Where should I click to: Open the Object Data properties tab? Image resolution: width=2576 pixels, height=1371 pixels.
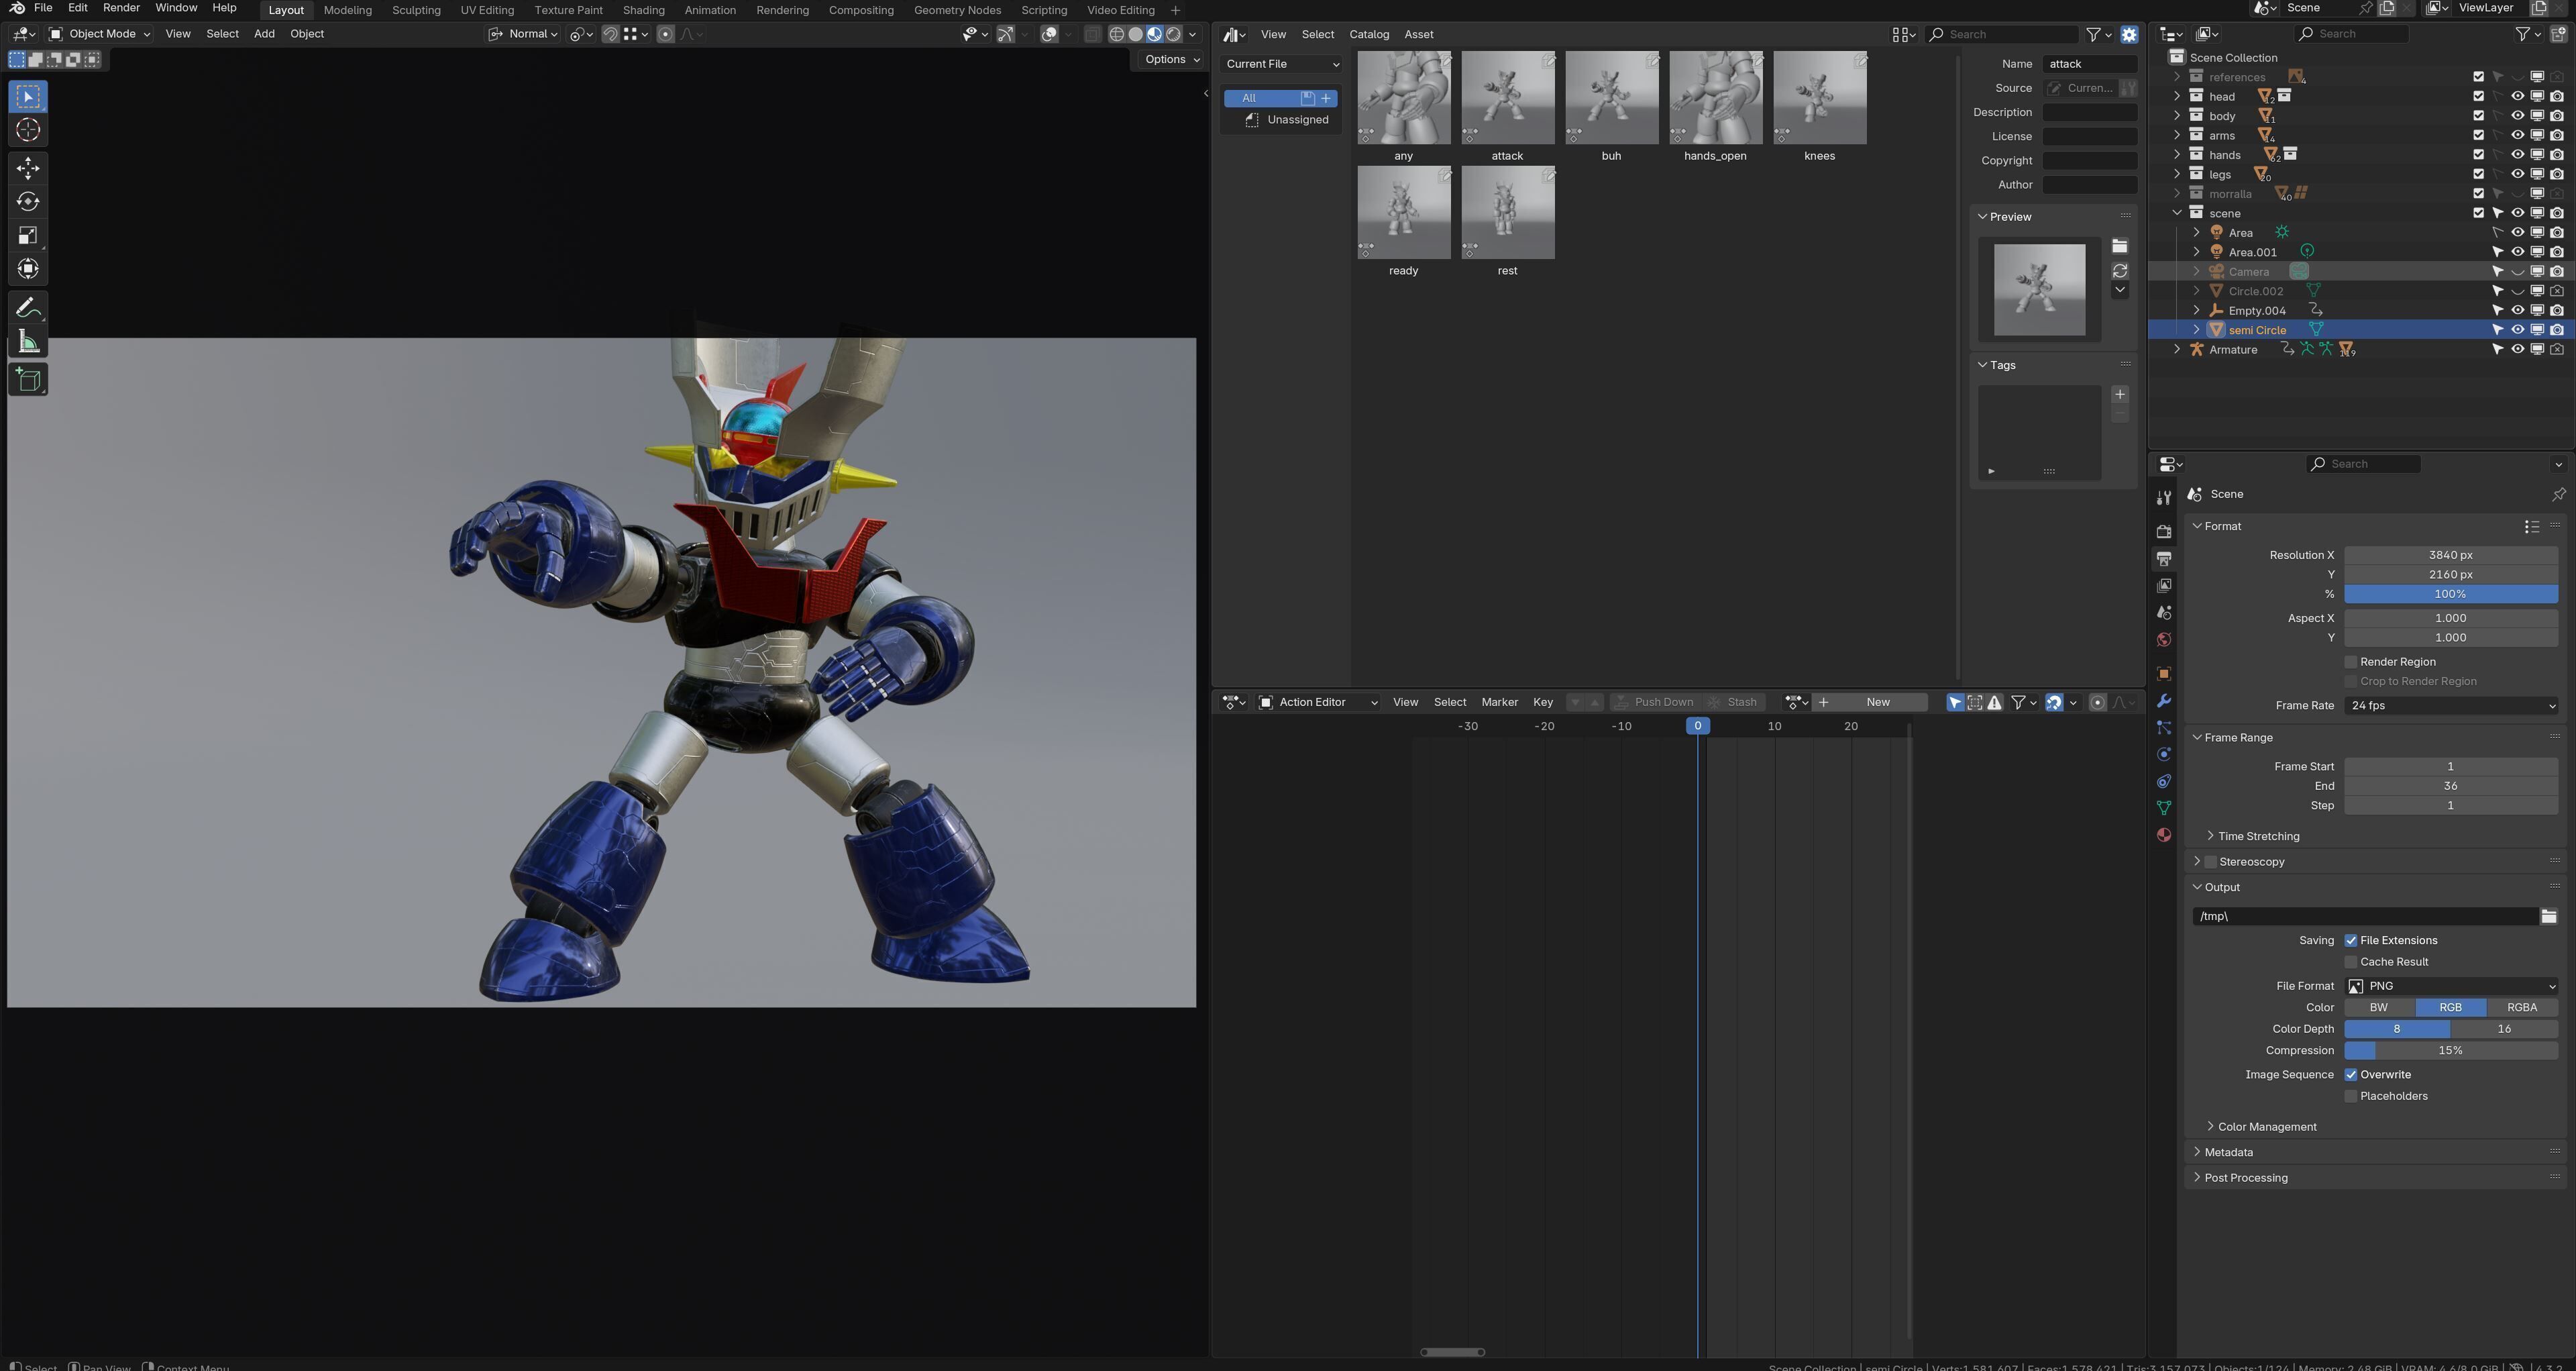(x=2164, y=808)
